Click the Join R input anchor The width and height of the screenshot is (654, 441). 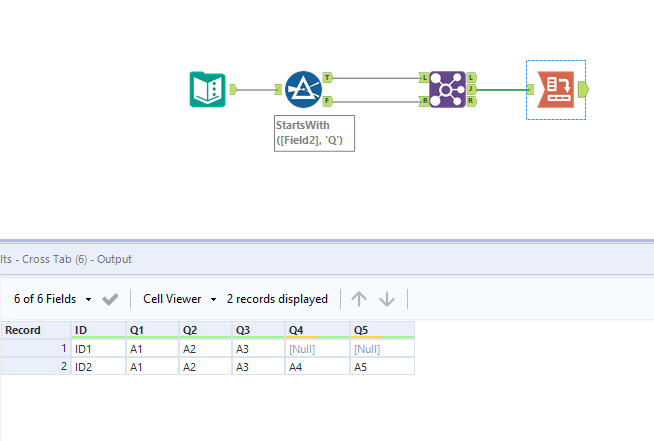pos(424,101)
